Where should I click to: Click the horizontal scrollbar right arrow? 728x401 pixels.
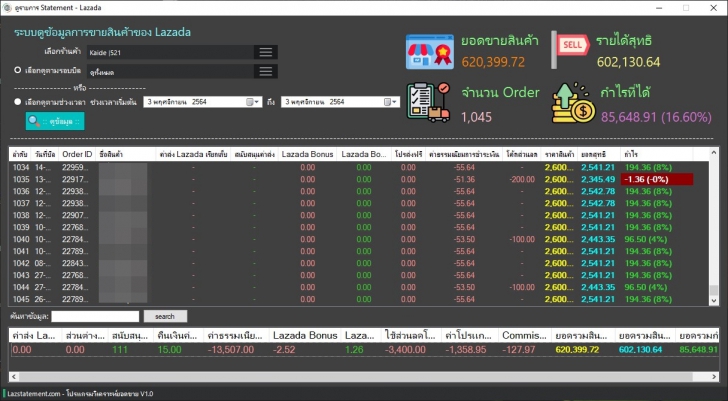[714, 377]
